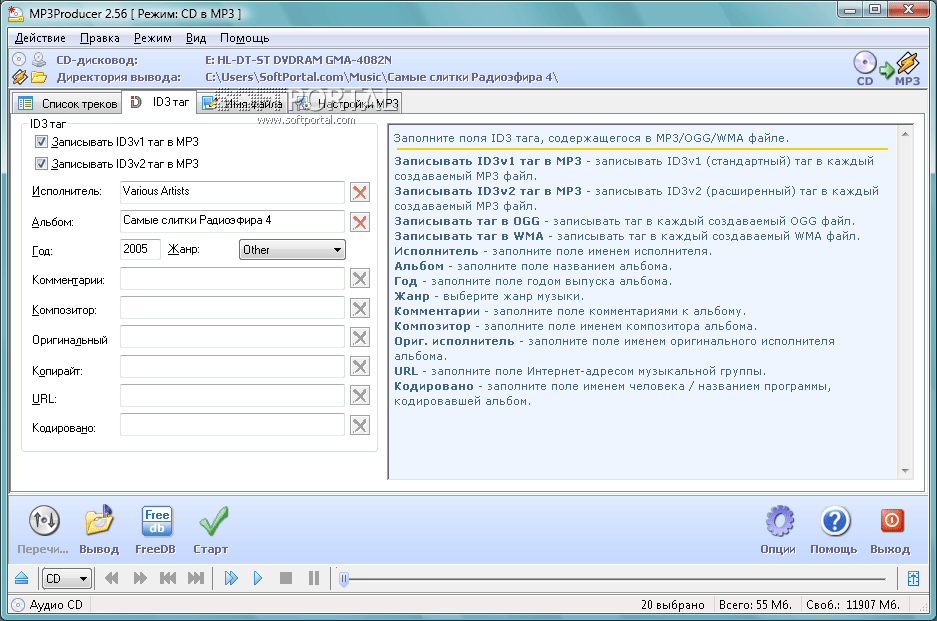Open the CD source dropdown in player bar
The height and width of the screenshot is (621, 937).
pos(66,579)
